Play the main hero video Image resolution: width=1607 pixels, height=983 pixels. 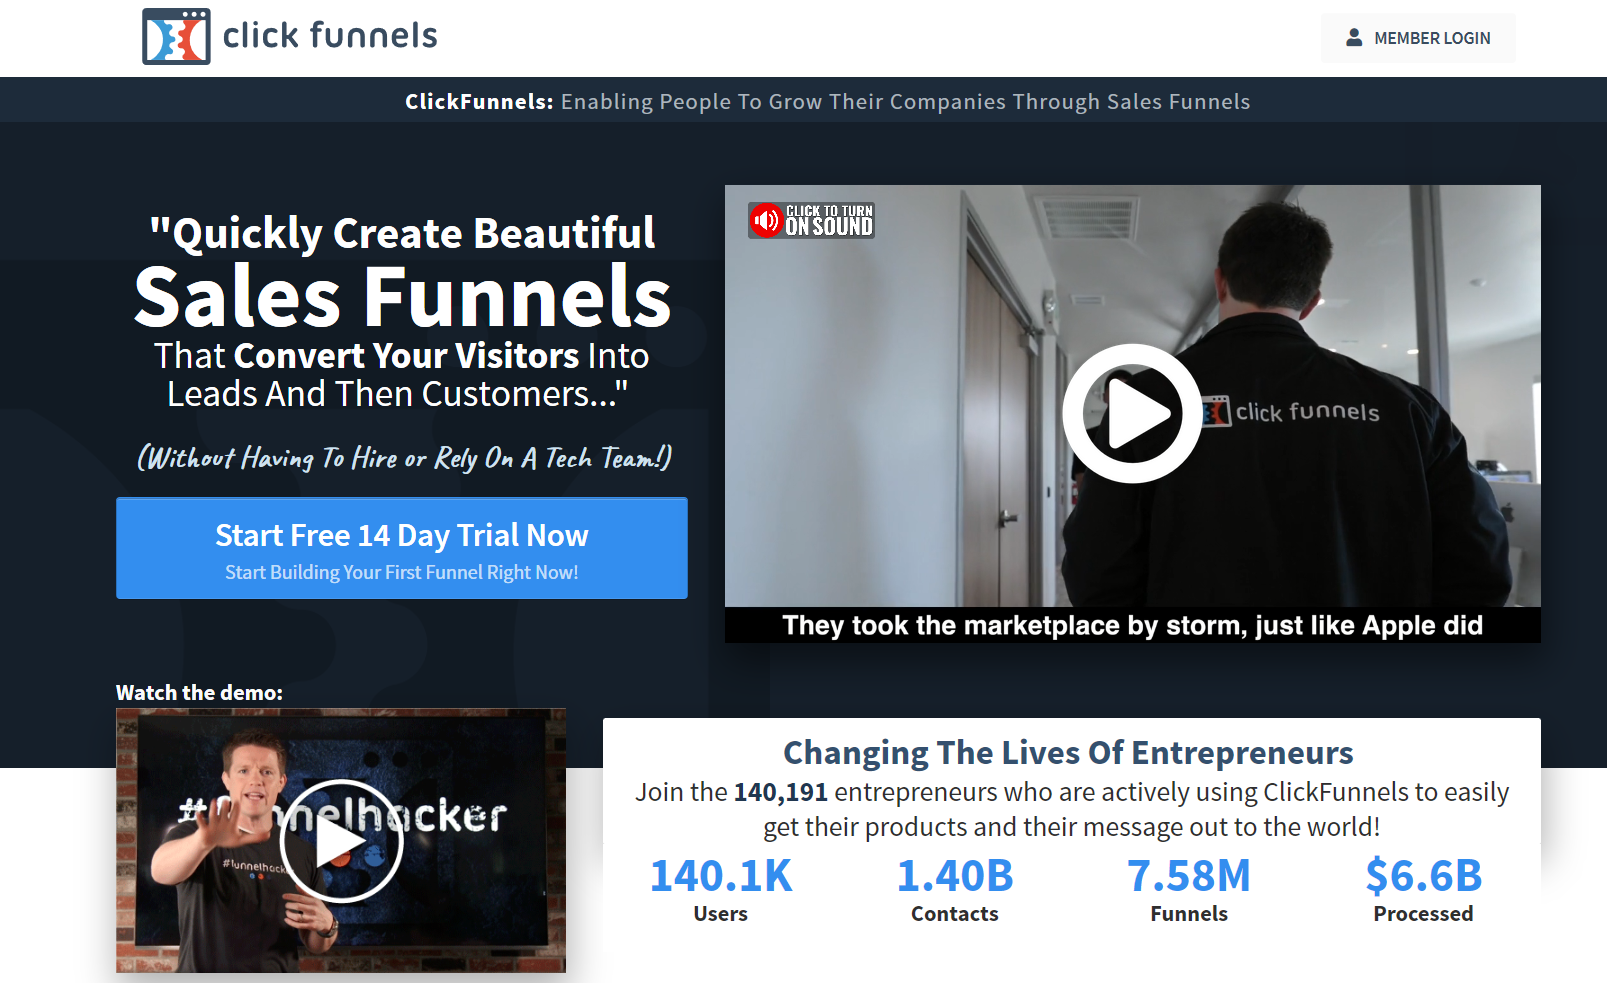pos(1132,413)
